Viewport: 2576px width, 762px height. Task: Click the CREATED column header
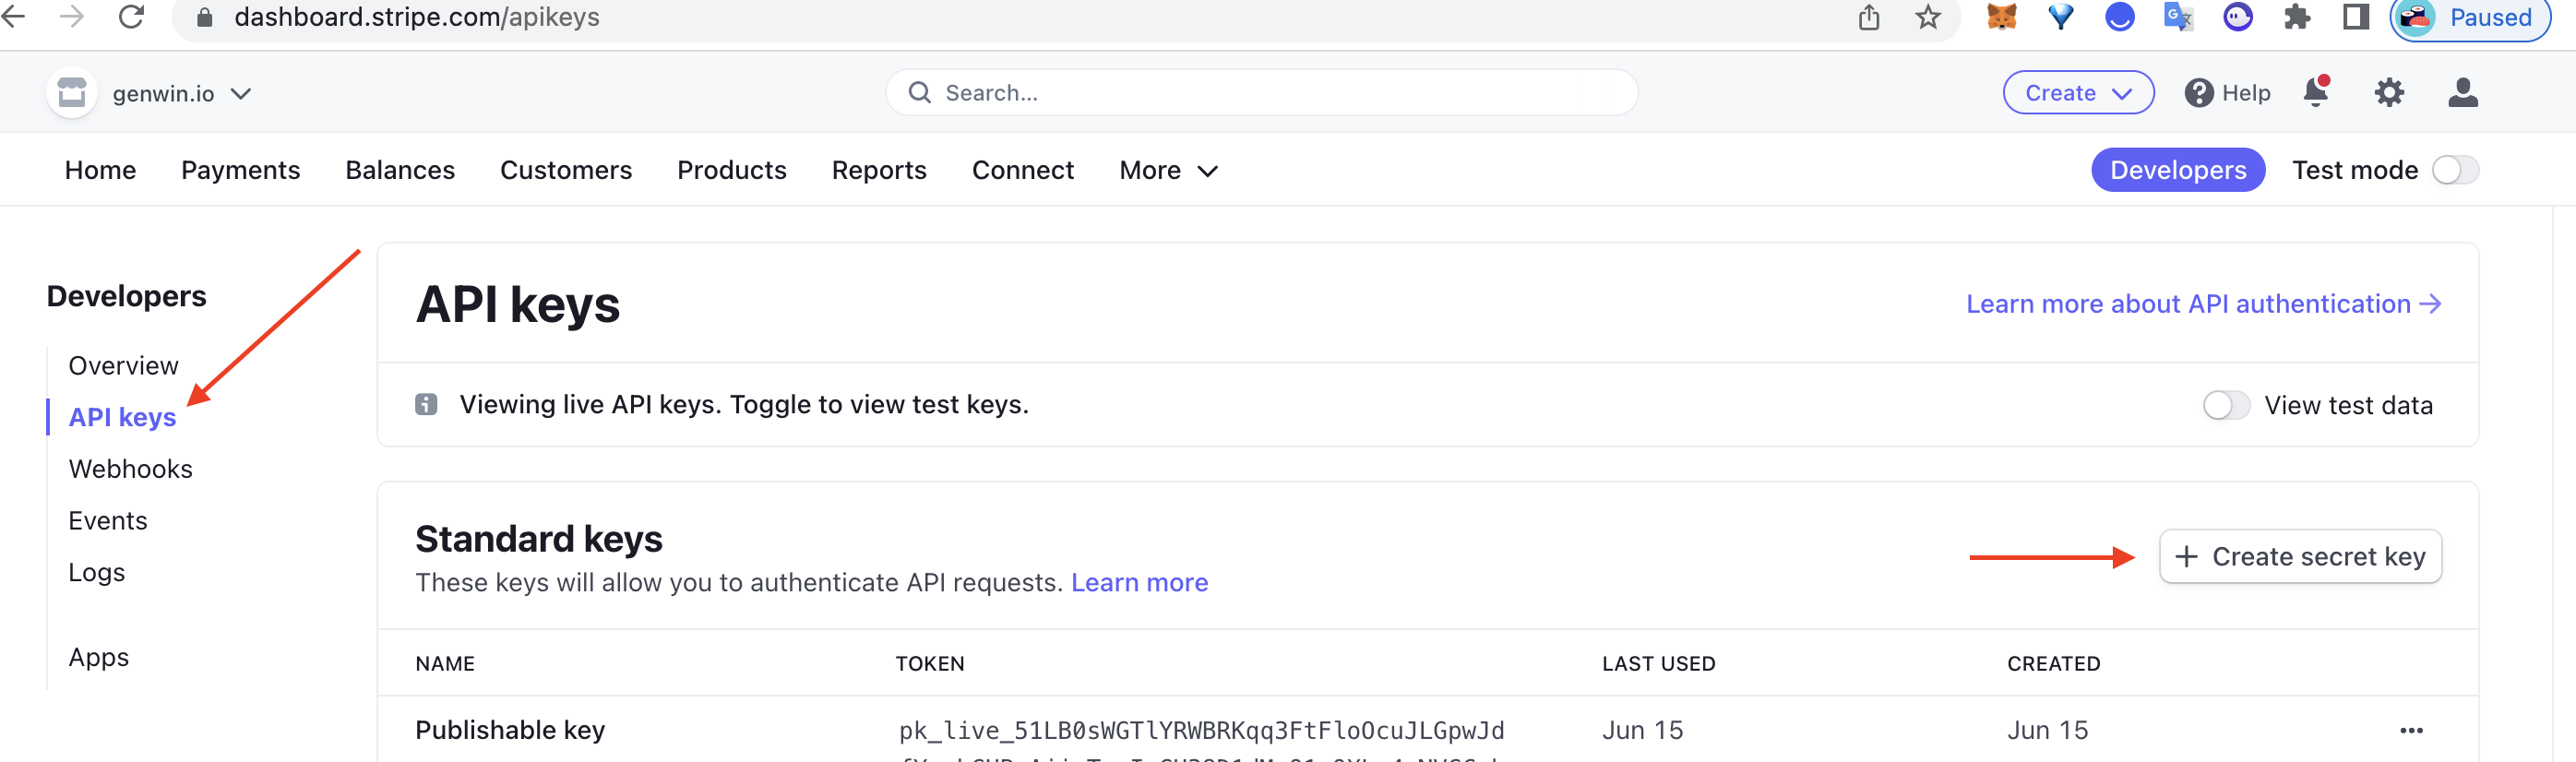(x=2053, y=664)
